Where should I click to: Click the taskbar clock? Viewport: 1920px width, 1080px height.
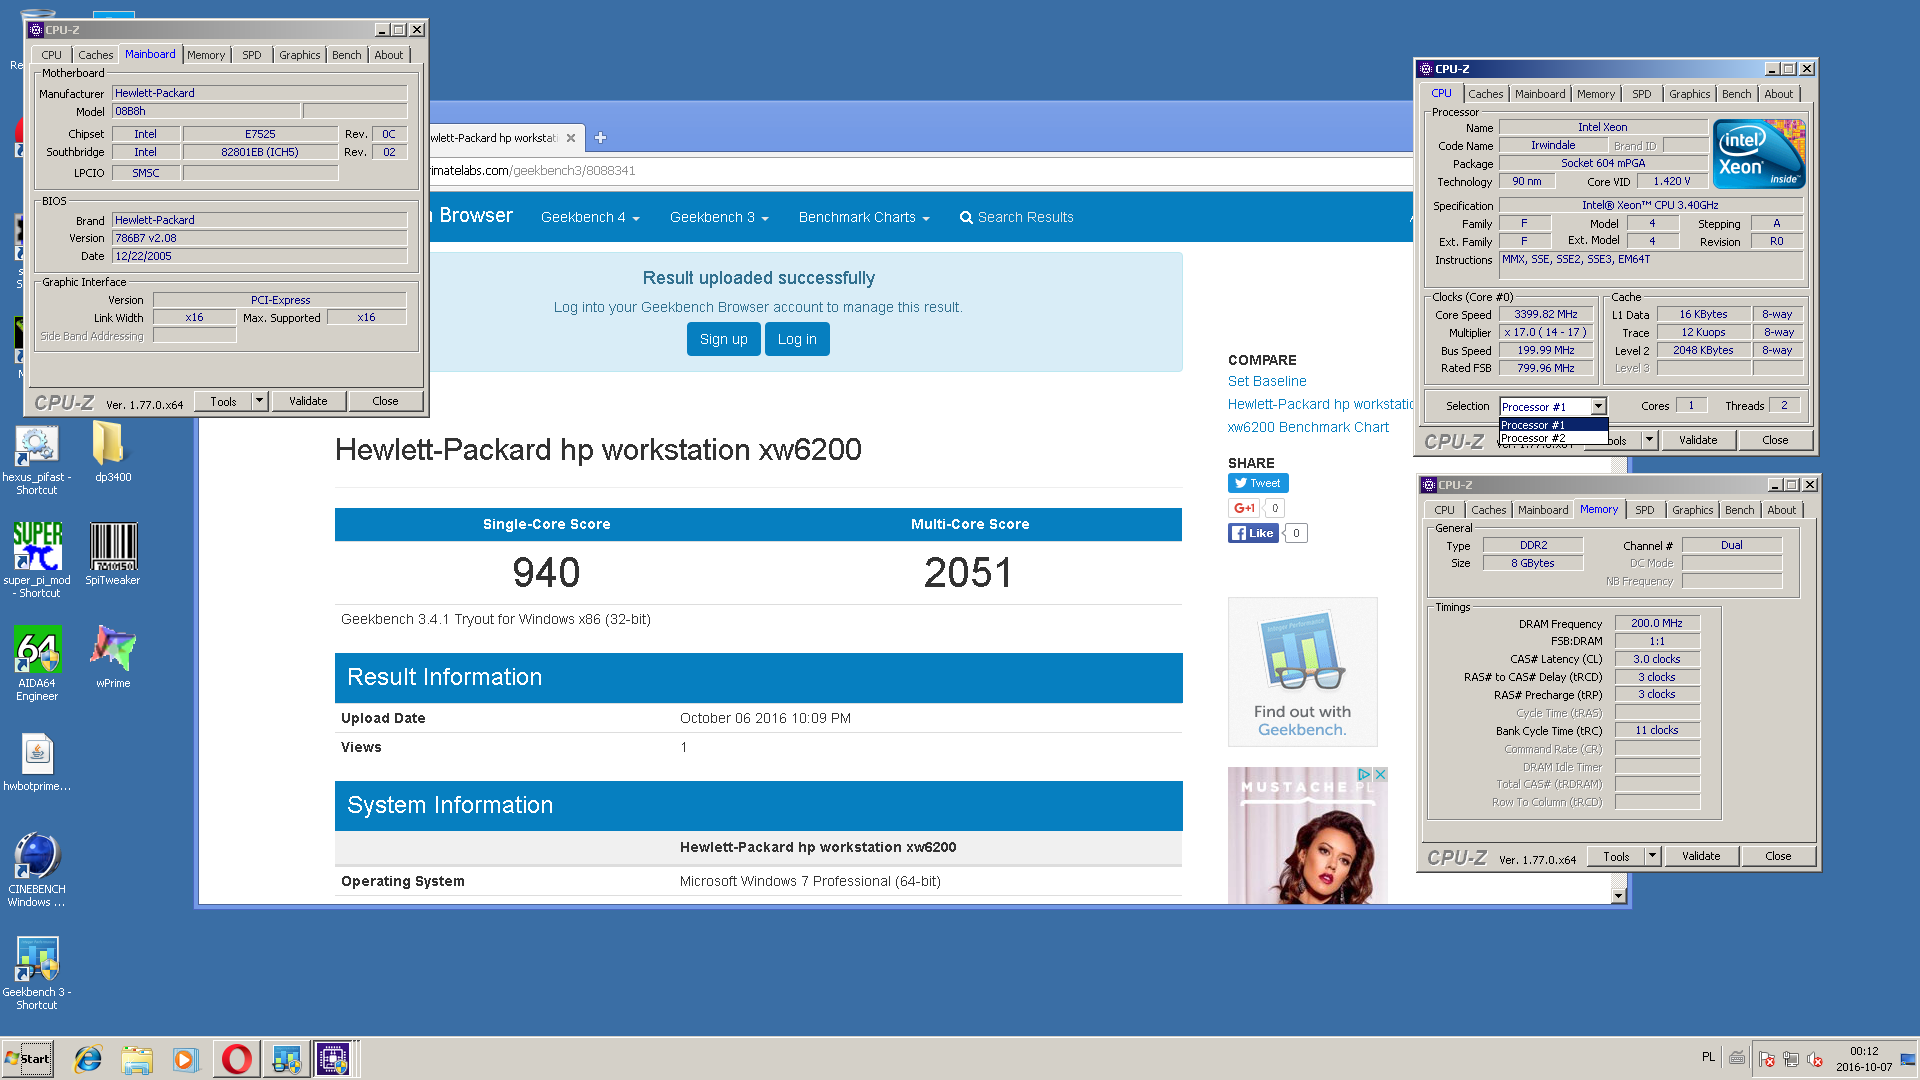[1863, 1058]
